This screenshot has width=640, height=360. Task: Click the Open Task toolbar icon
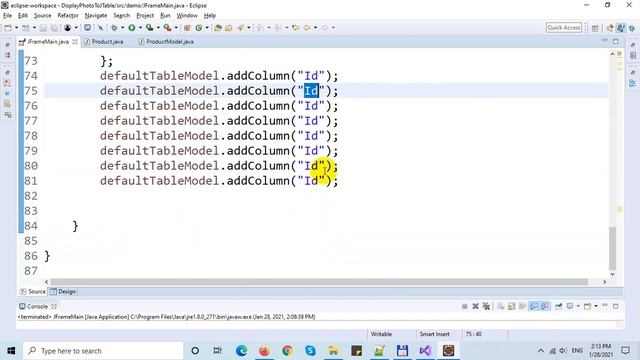229,28
